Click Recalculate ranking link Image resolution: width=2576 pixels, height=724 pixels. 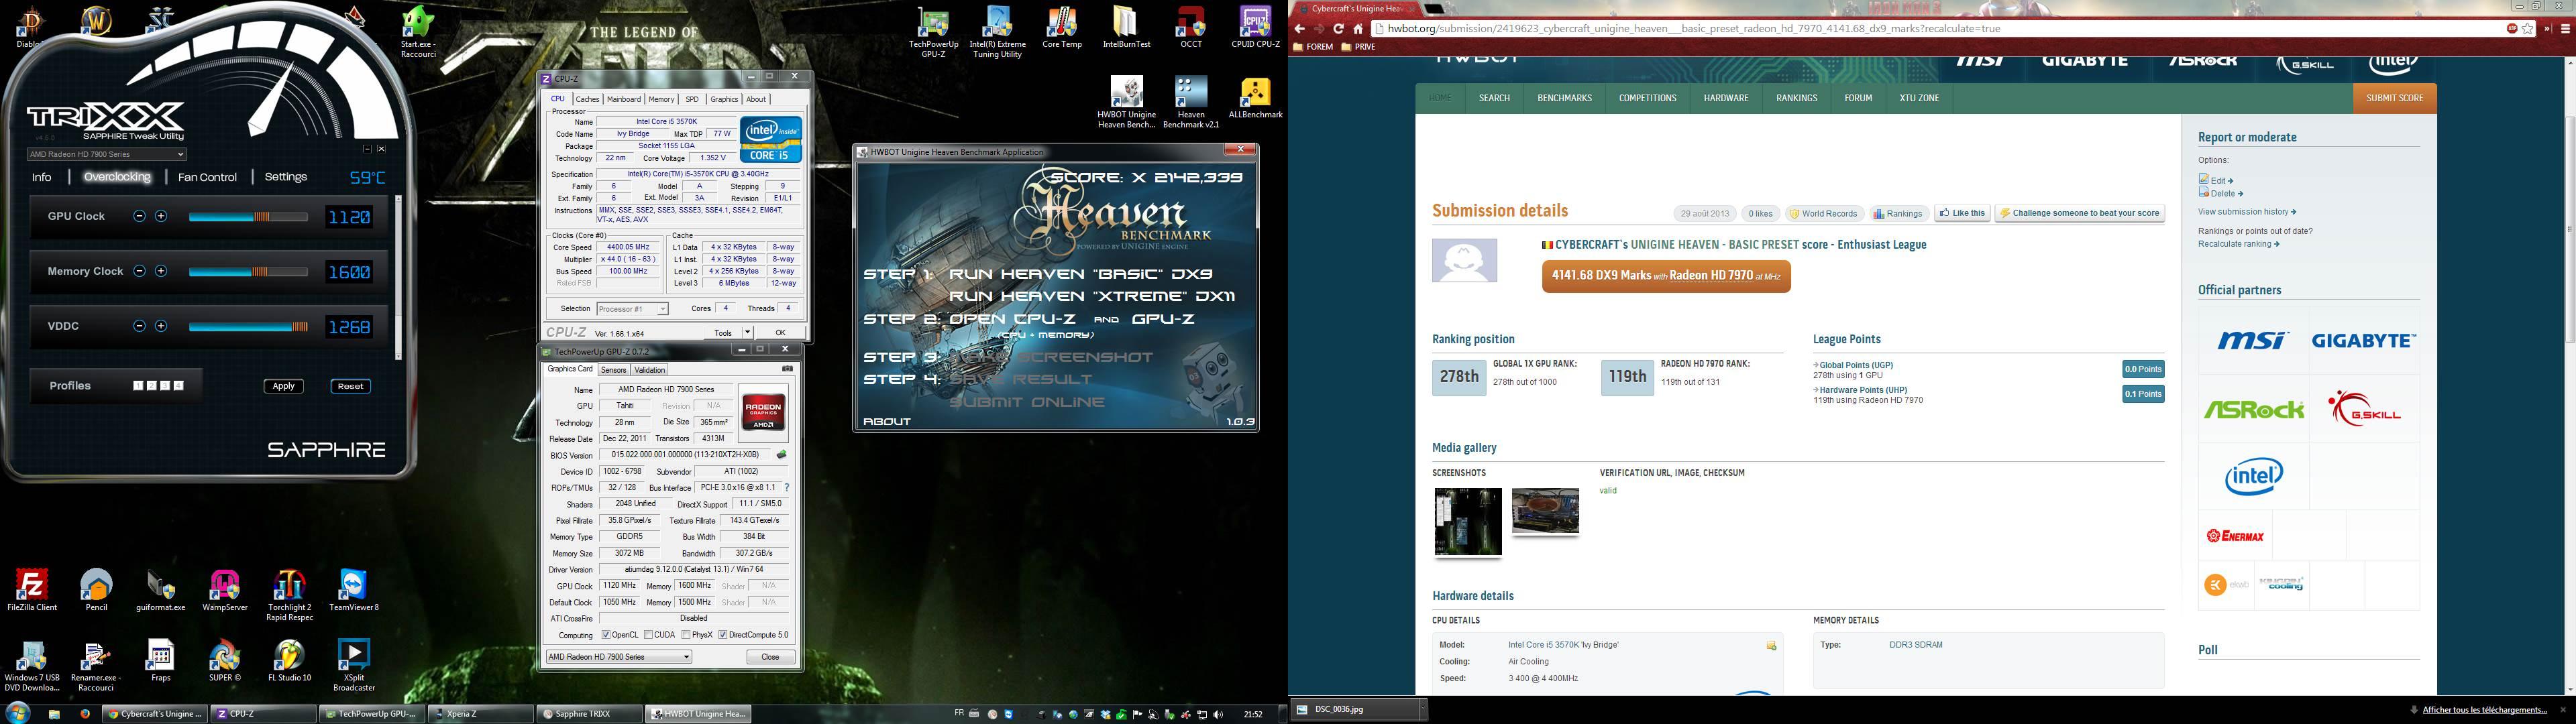point(2239,244)
